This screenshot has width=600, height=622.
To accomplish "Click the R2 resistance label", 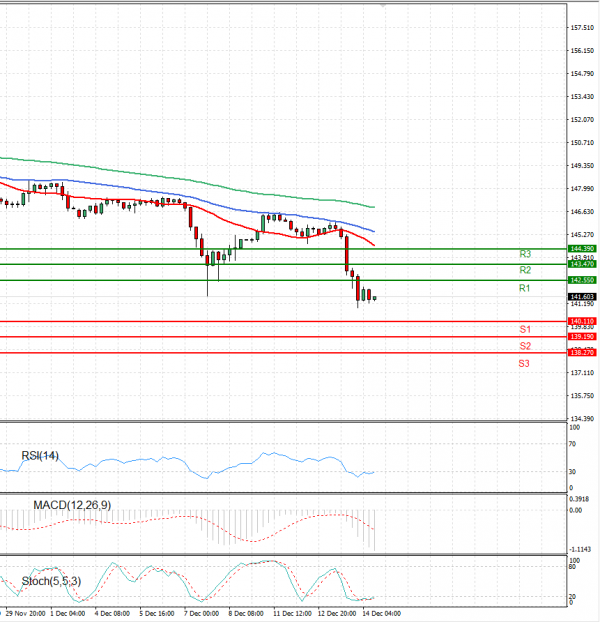I will coord(525,270).
